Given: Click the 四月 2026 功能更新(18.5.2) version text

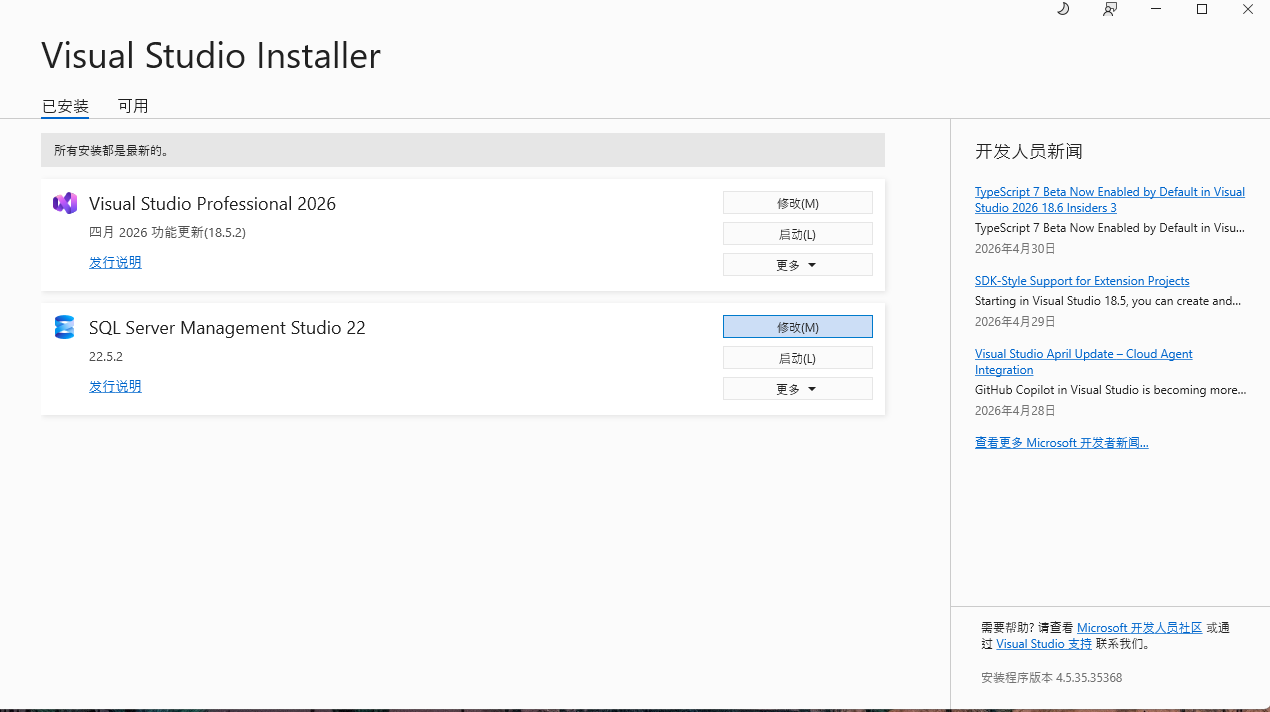Looking at the screenshot, I should (167, 233).
